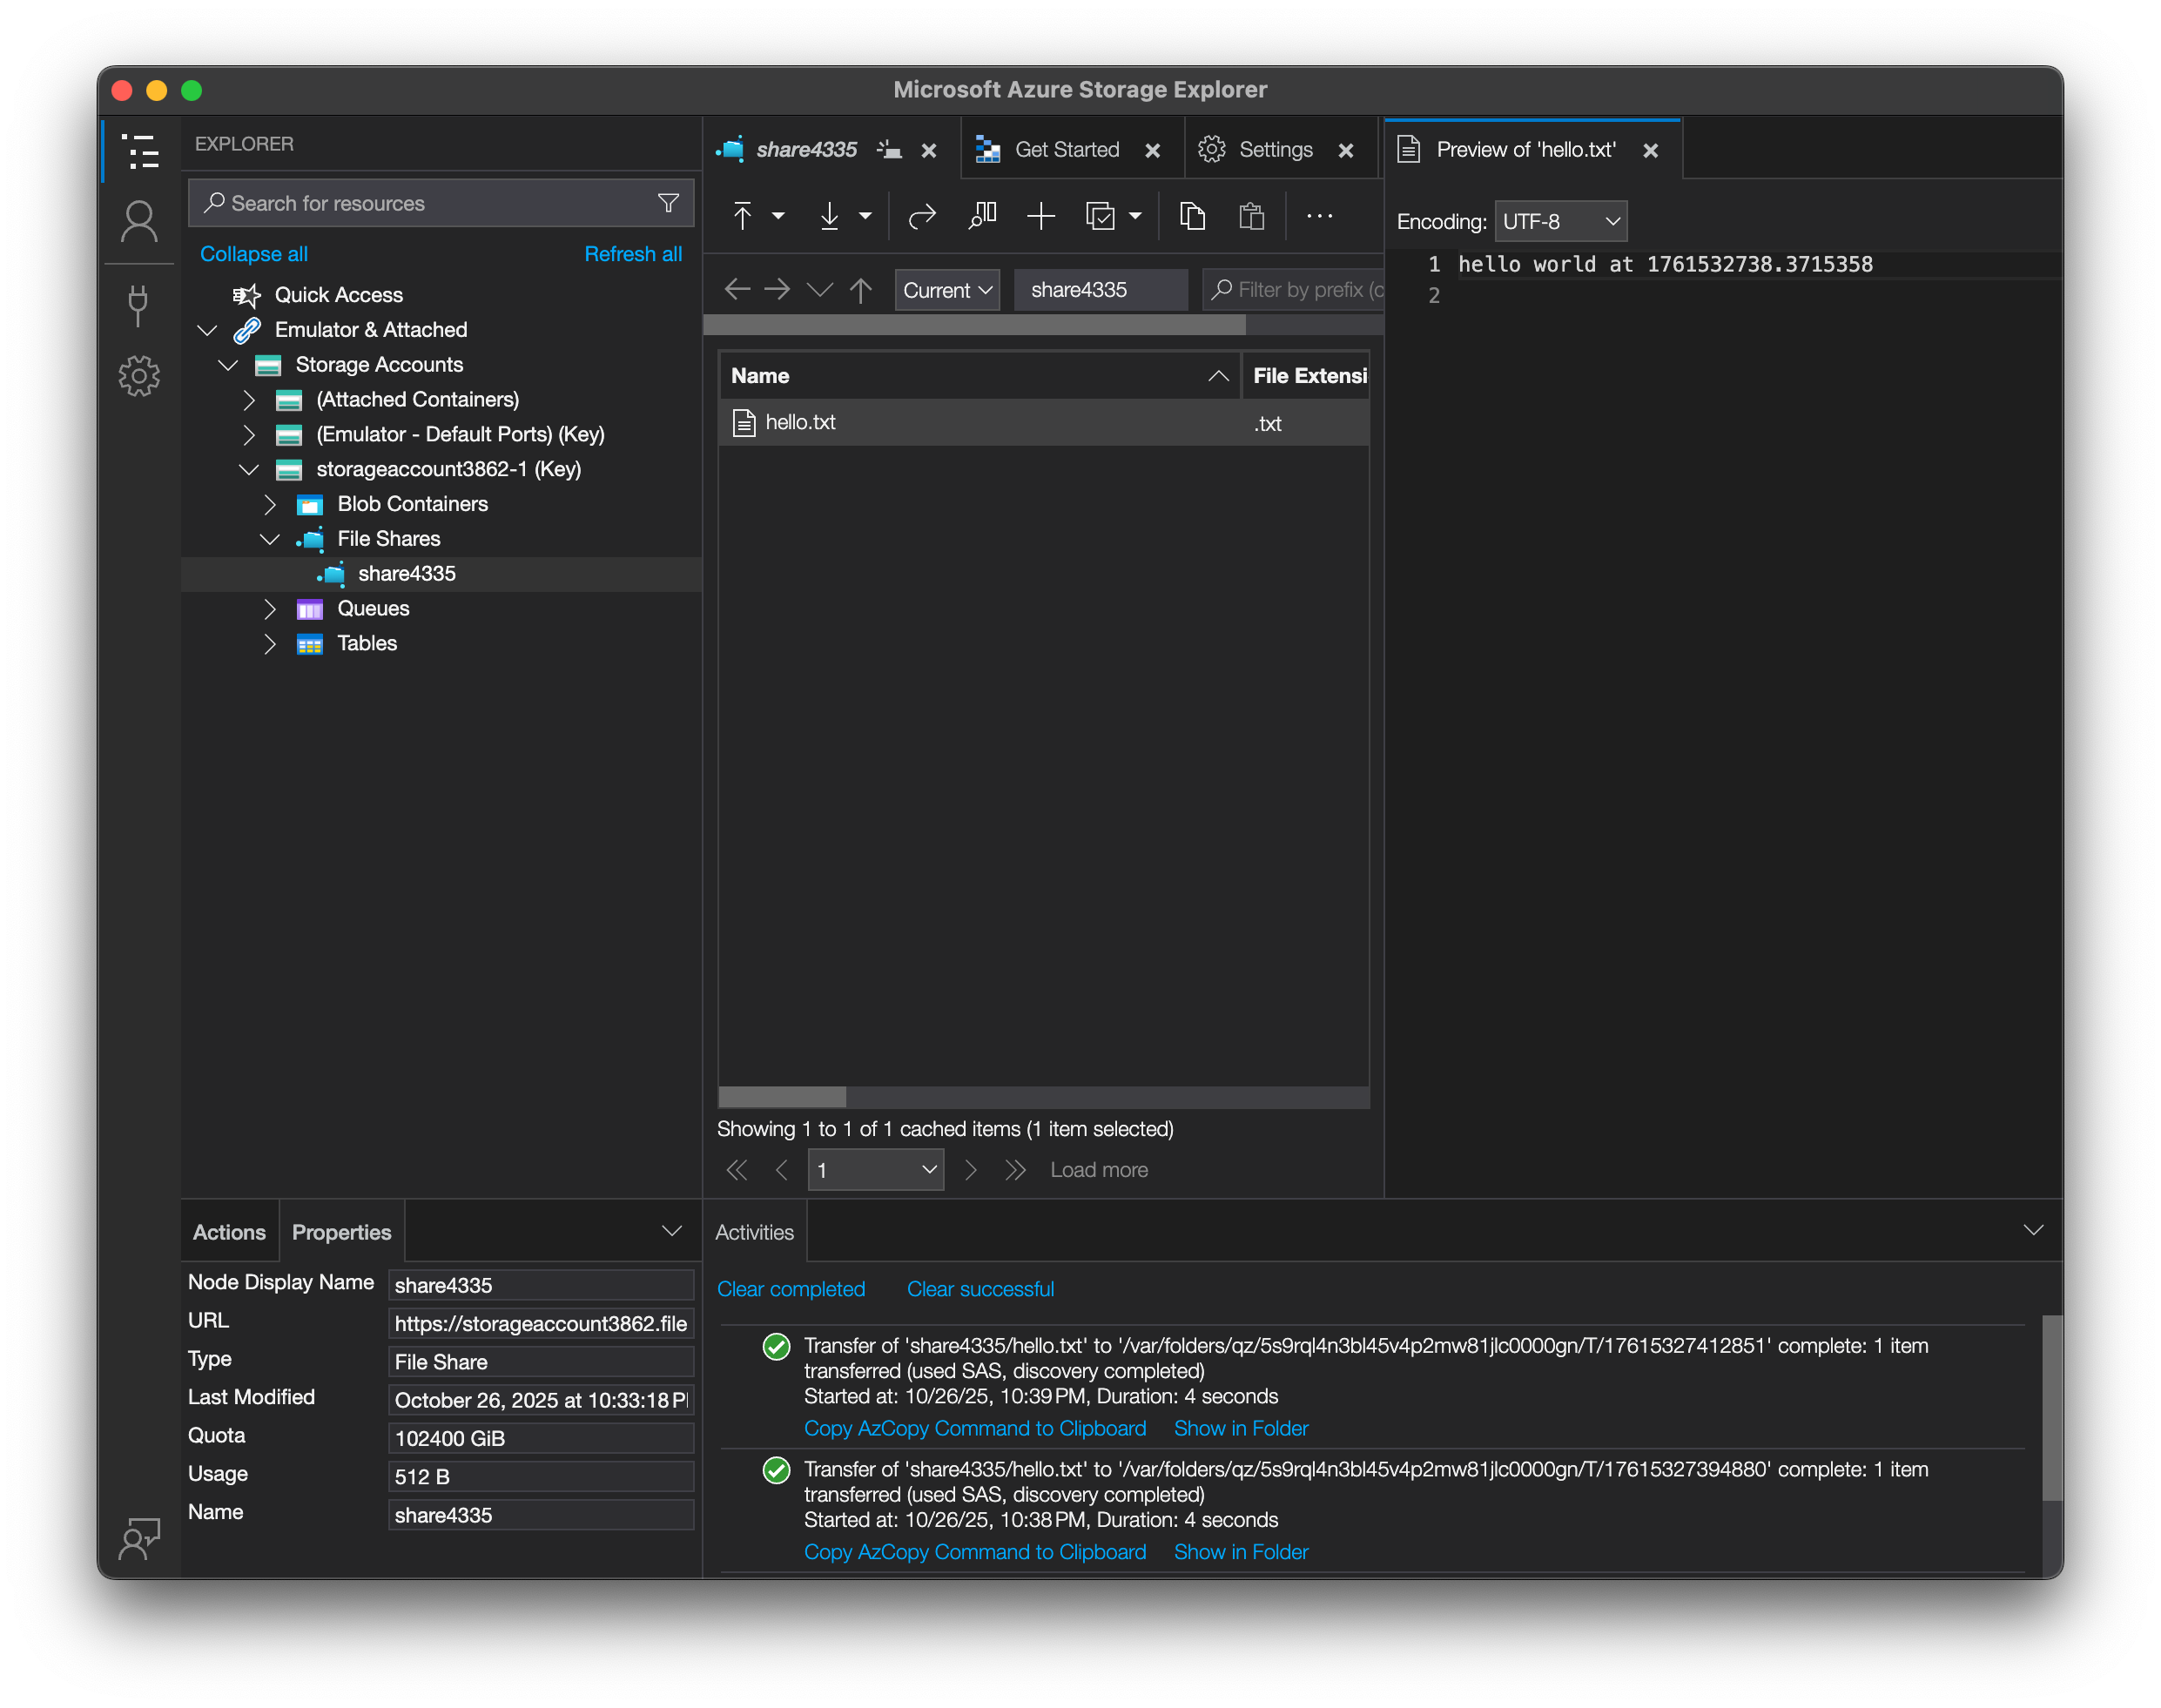Screen dimensions: 2161x1708
Task: Click the New Folder plus icon
Action: tap(1040, 216)
